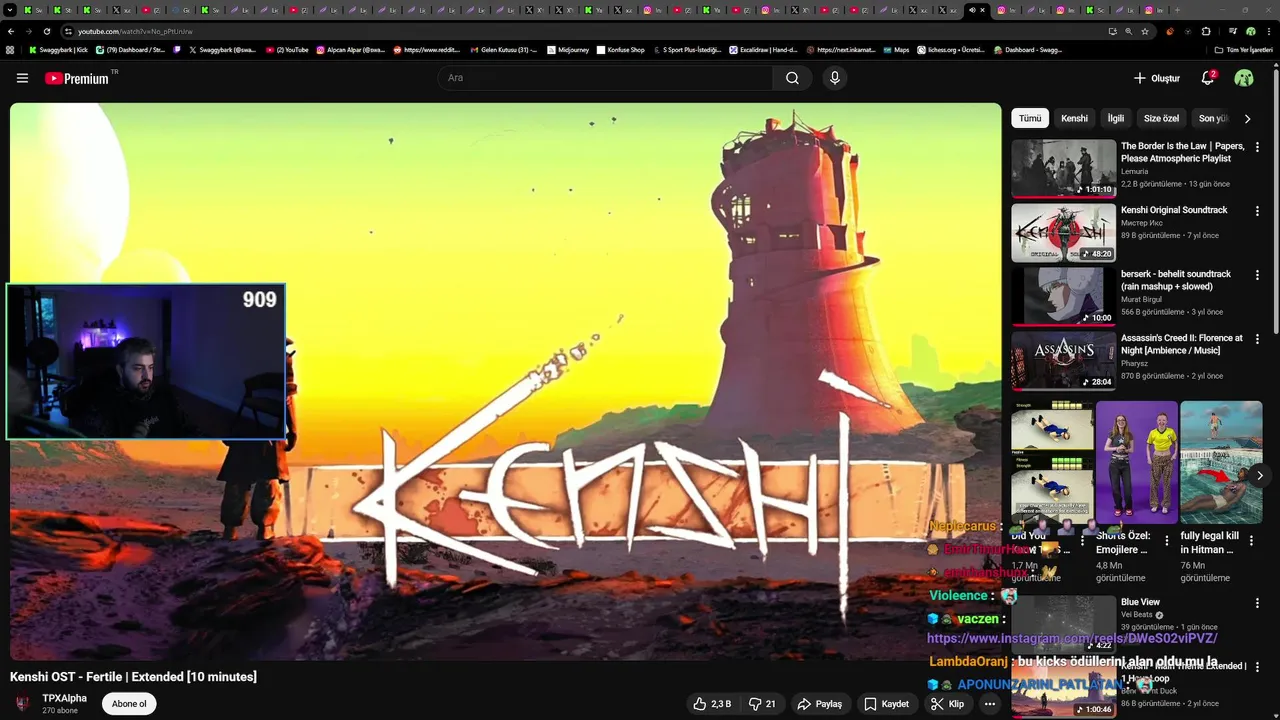The image size is (1280, 720).
Task: Open Excalidraw bookmark
Action: [762, 49]
